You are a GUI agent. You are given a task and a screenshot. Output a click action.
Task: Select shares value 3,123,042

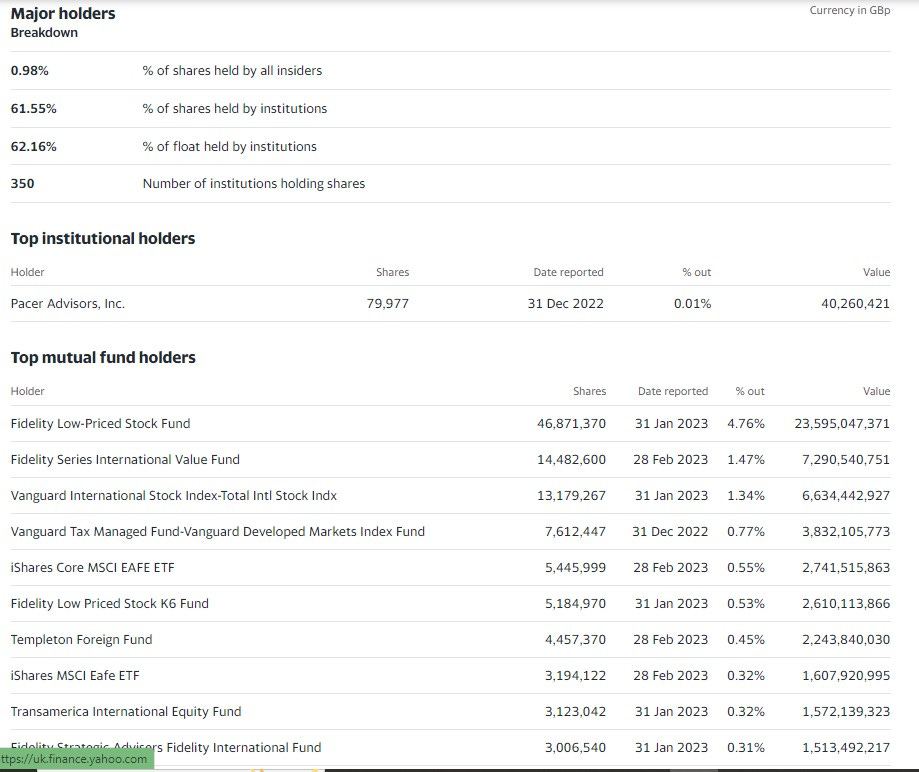pyautogui.click(x=575, y=712)
